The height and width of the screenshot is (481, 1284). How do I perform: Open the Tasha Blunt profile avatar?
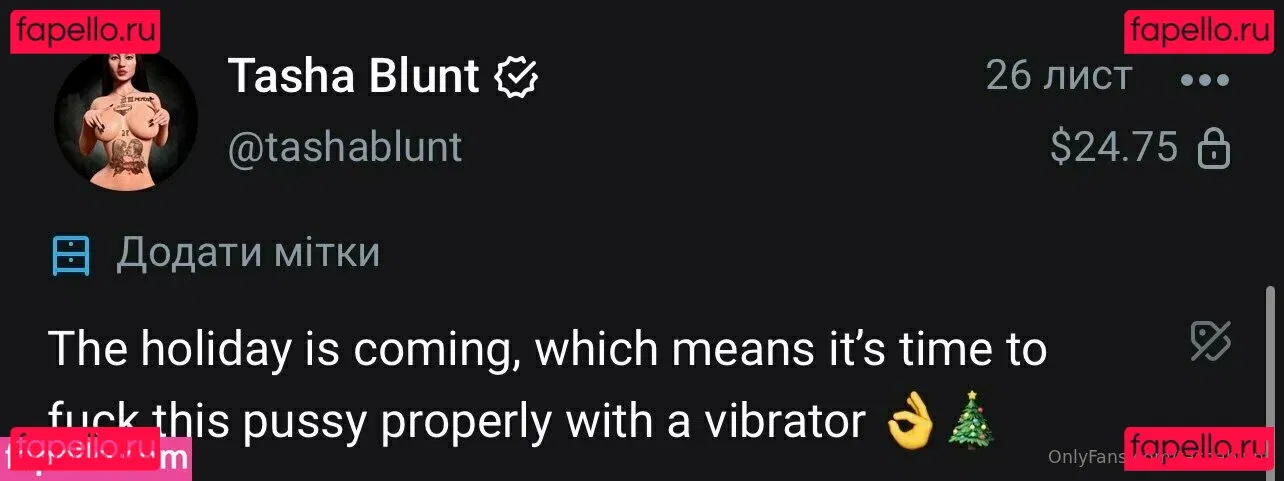pyautogui.click(x=125, y=119)
